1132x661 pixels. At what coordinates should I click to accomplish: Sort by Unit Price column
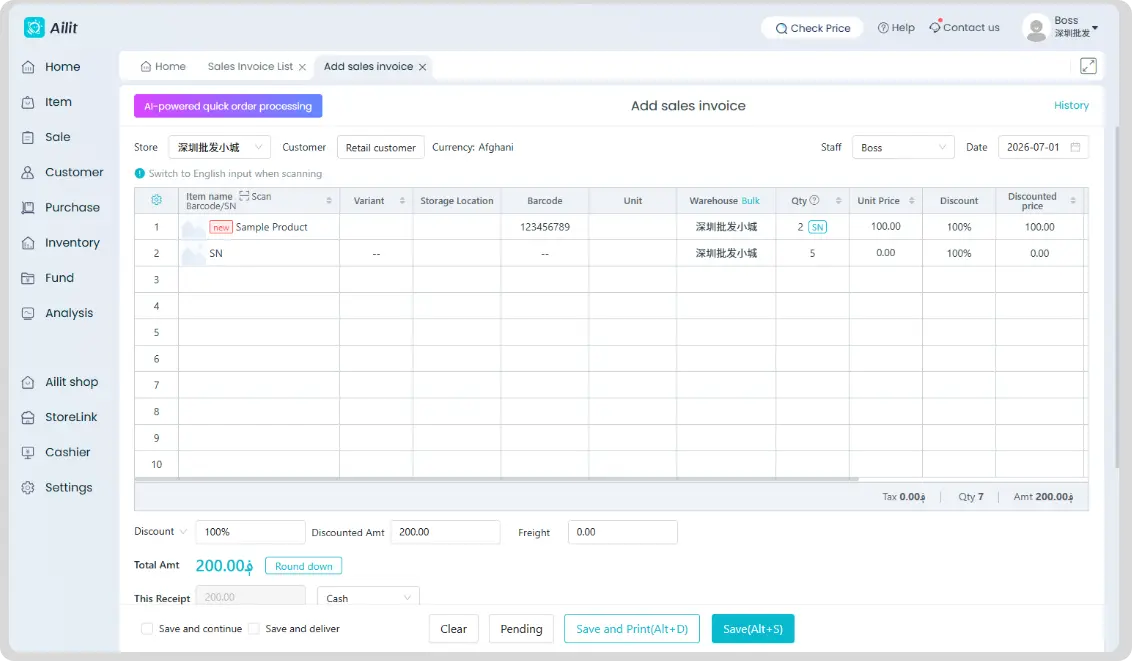tap(912, 201)
